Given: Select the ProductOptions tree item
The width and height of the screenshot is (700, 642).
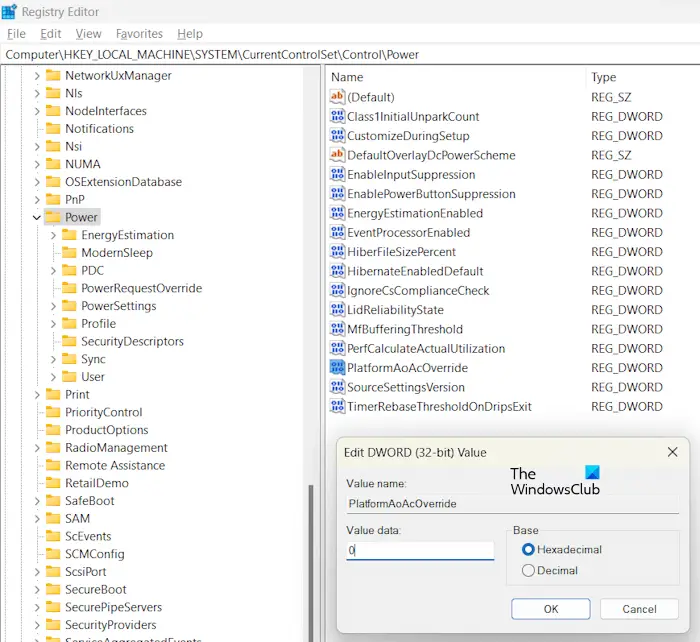Looking at the screenshot, I should click(106, 430).
